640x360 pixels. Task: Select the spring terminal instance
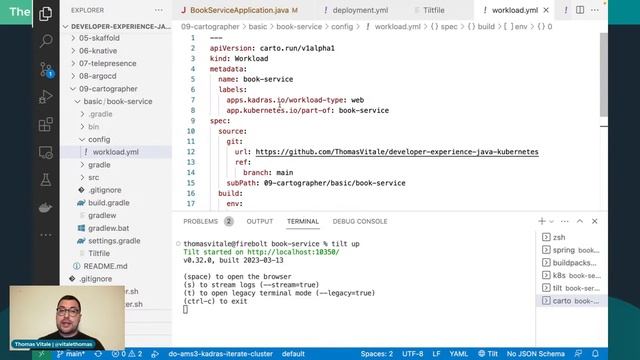click(571, 250)
